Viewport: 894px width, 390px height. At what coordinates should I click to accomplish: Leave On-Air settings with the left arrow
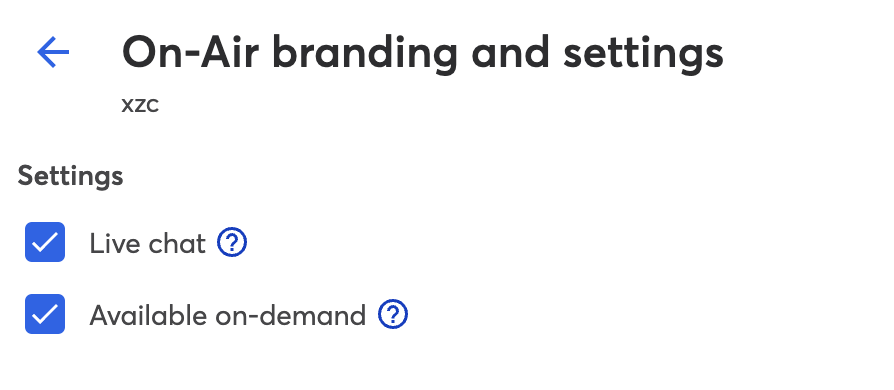click(53, 52)
